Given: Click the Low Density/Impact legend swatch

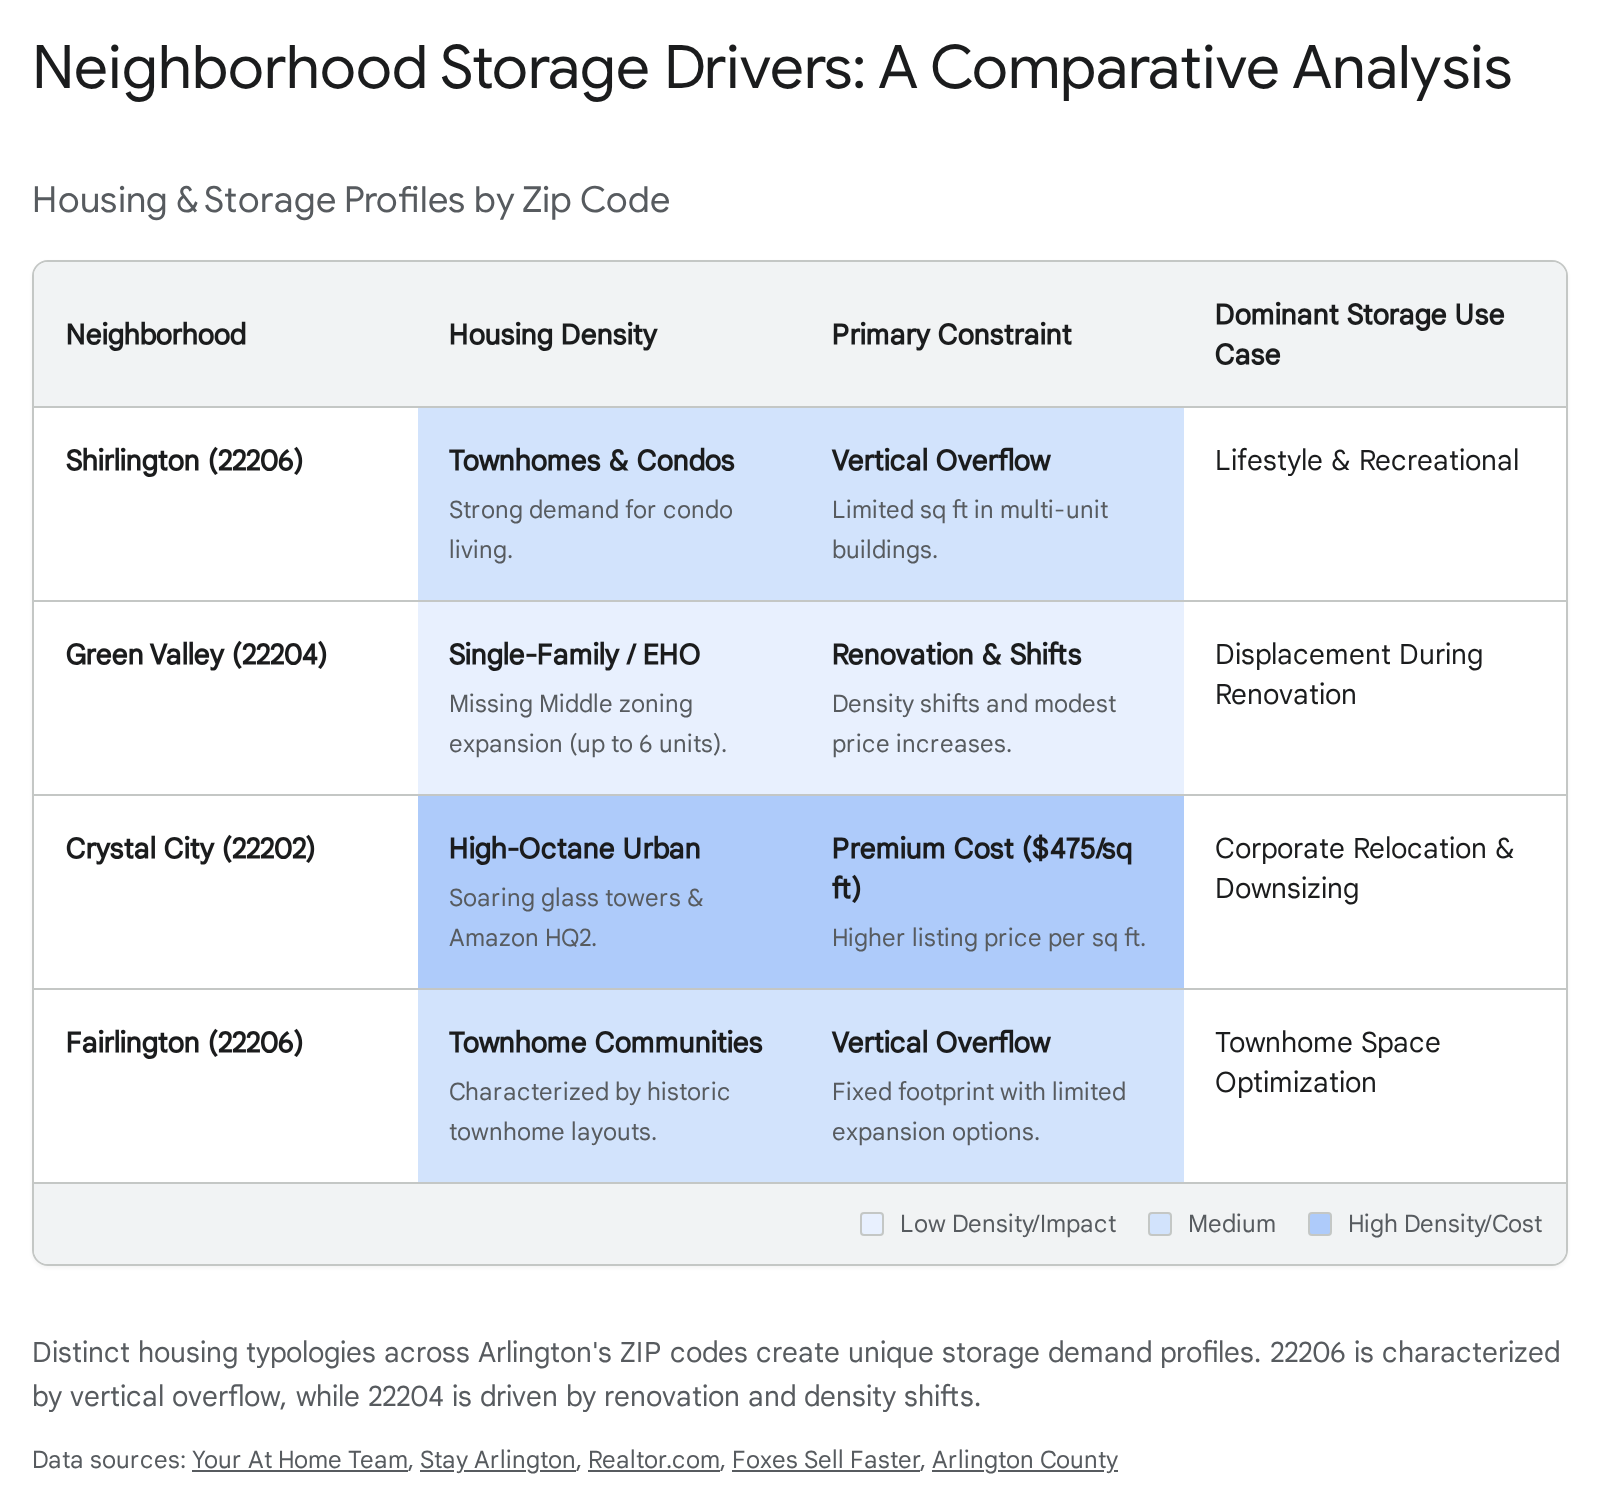Looking at the screenshot, I should (872, 1224).
